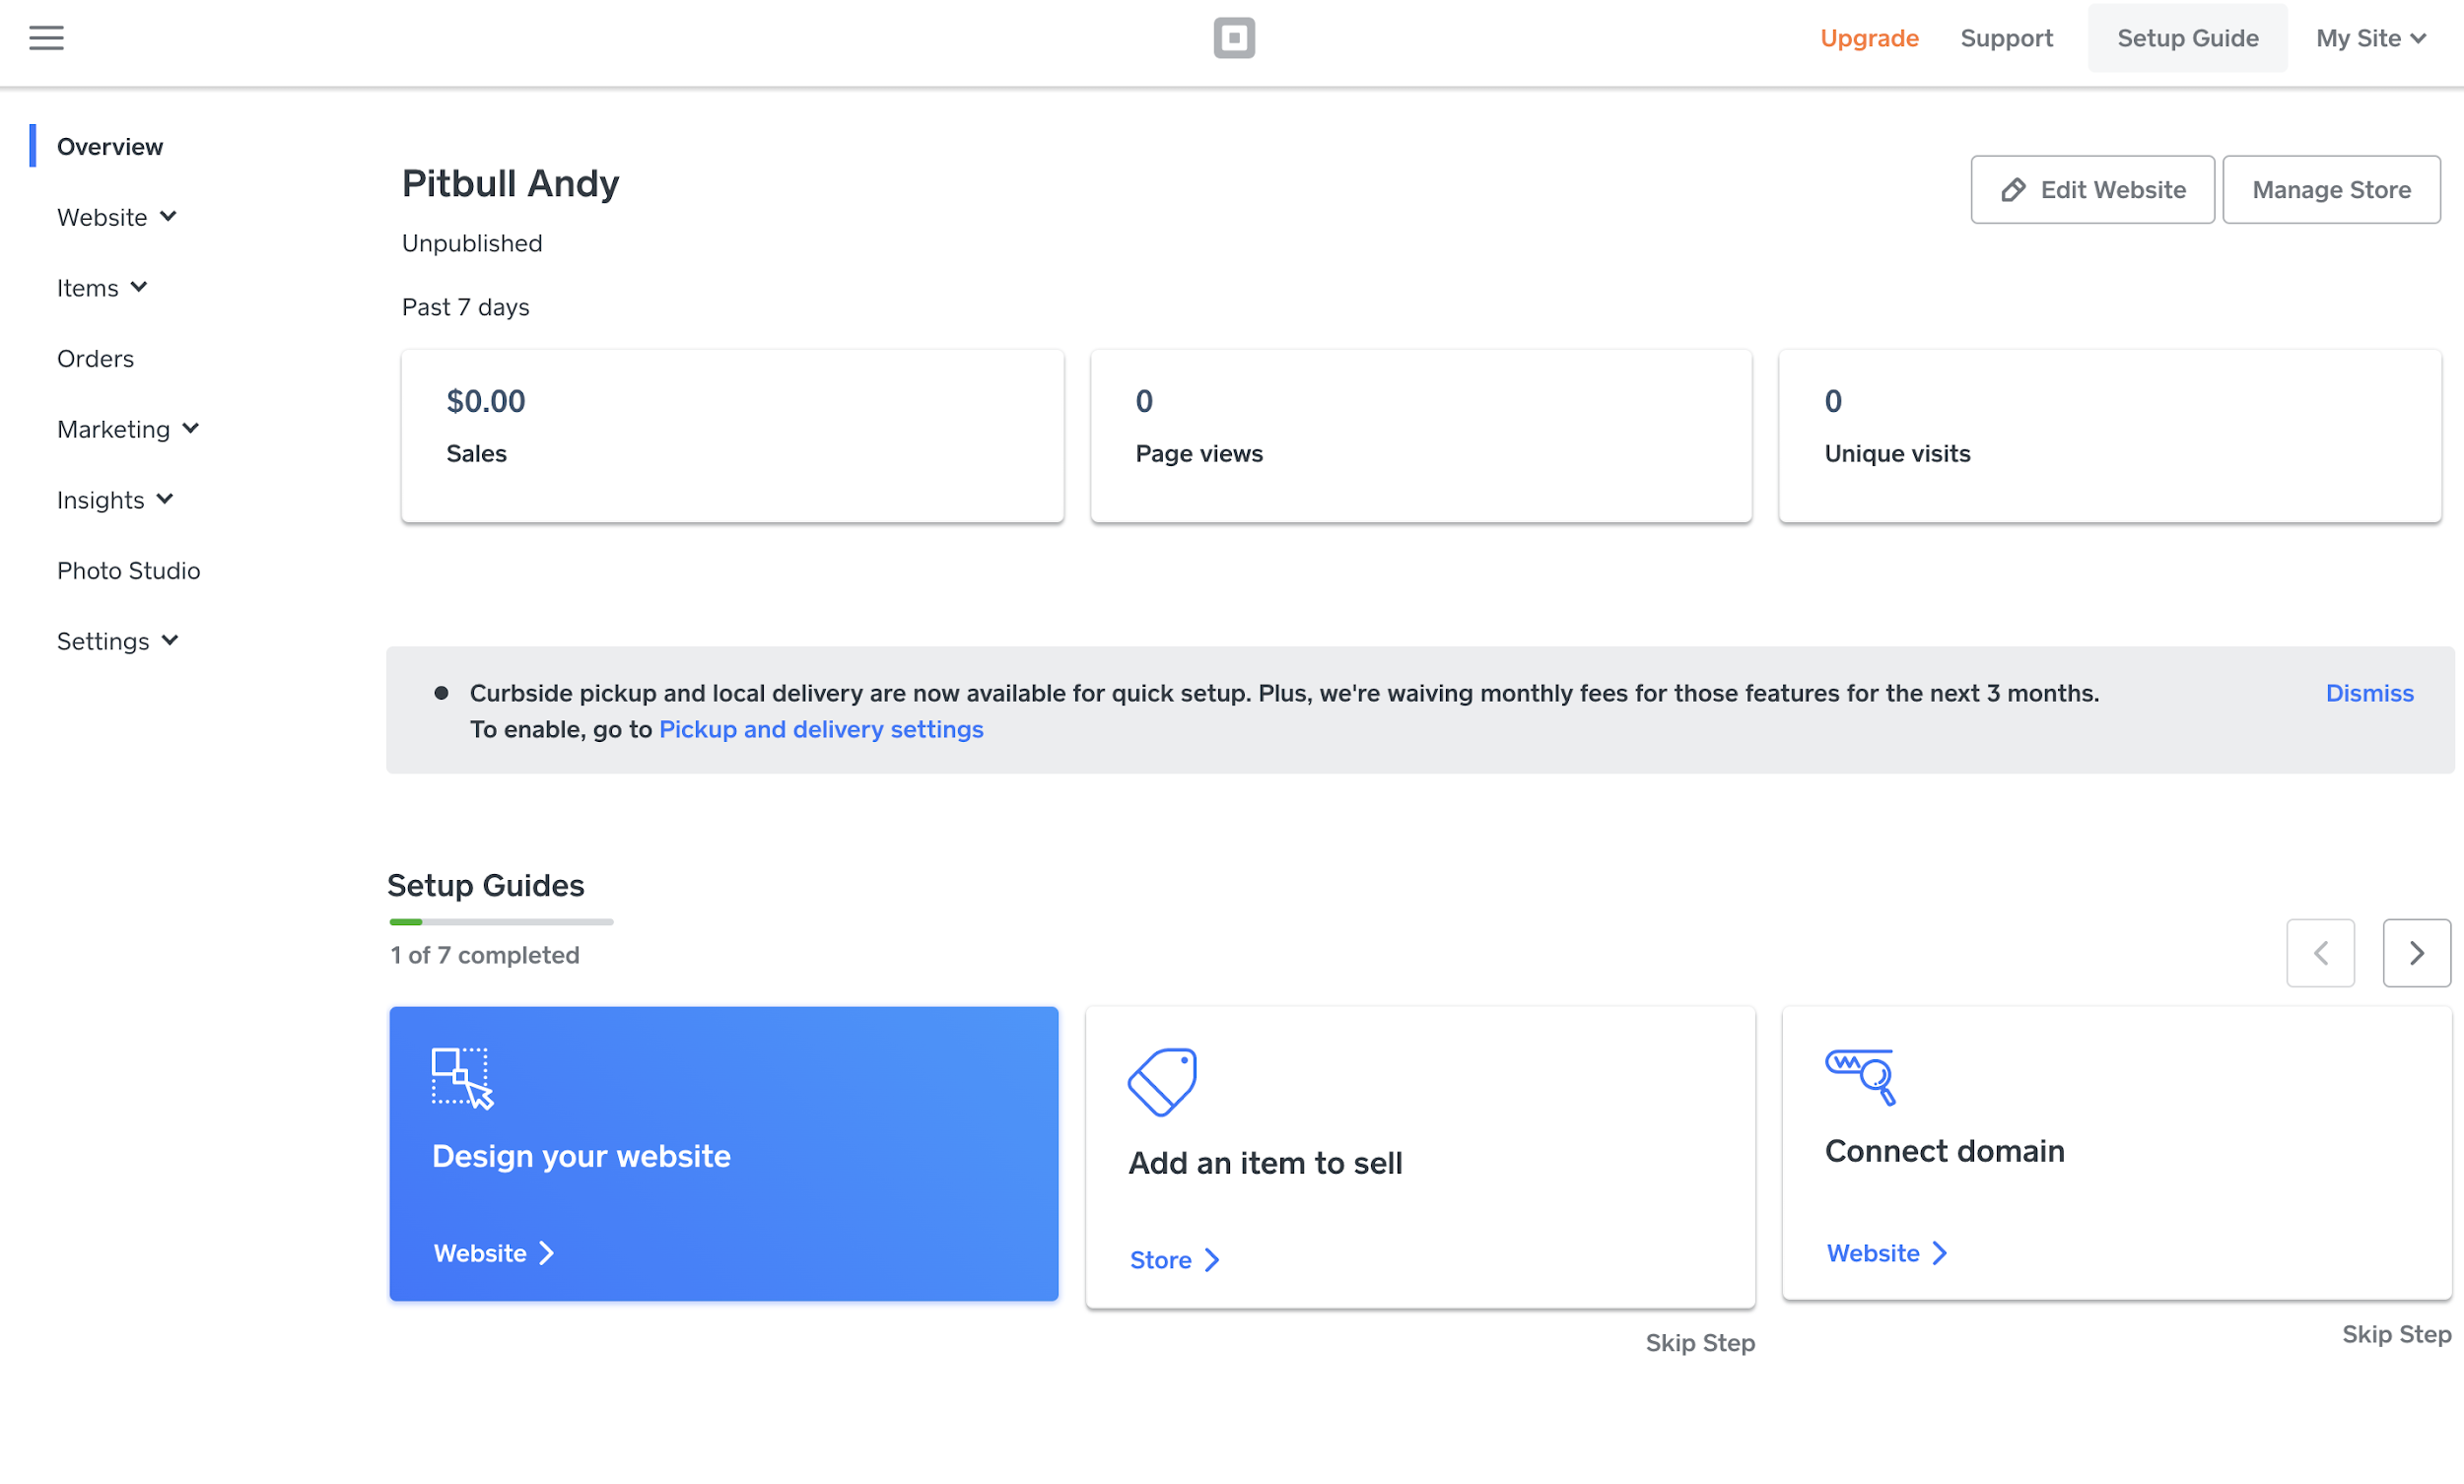The width and height of the screenshot is (2464, 1484).
Task: Click the Setup Guides progress bar
Action: click(x=501, y=922)
